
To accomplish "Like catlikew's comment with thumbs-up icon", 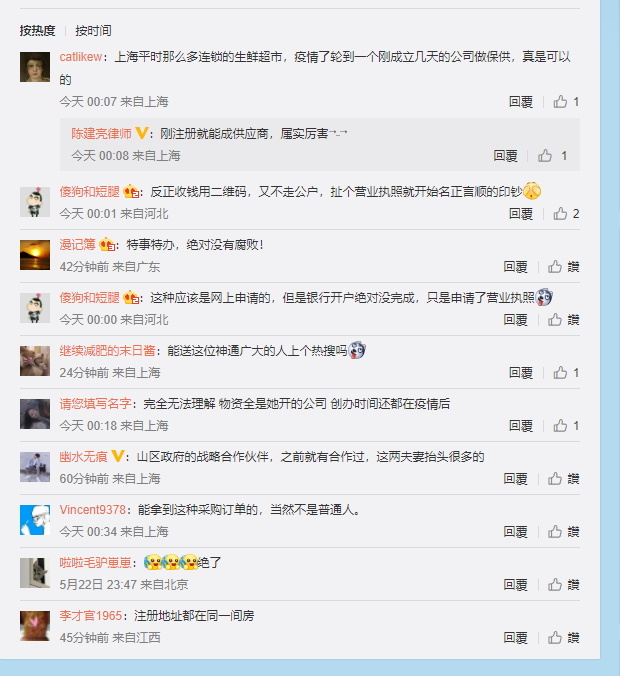I will click(x=560, y=102).
